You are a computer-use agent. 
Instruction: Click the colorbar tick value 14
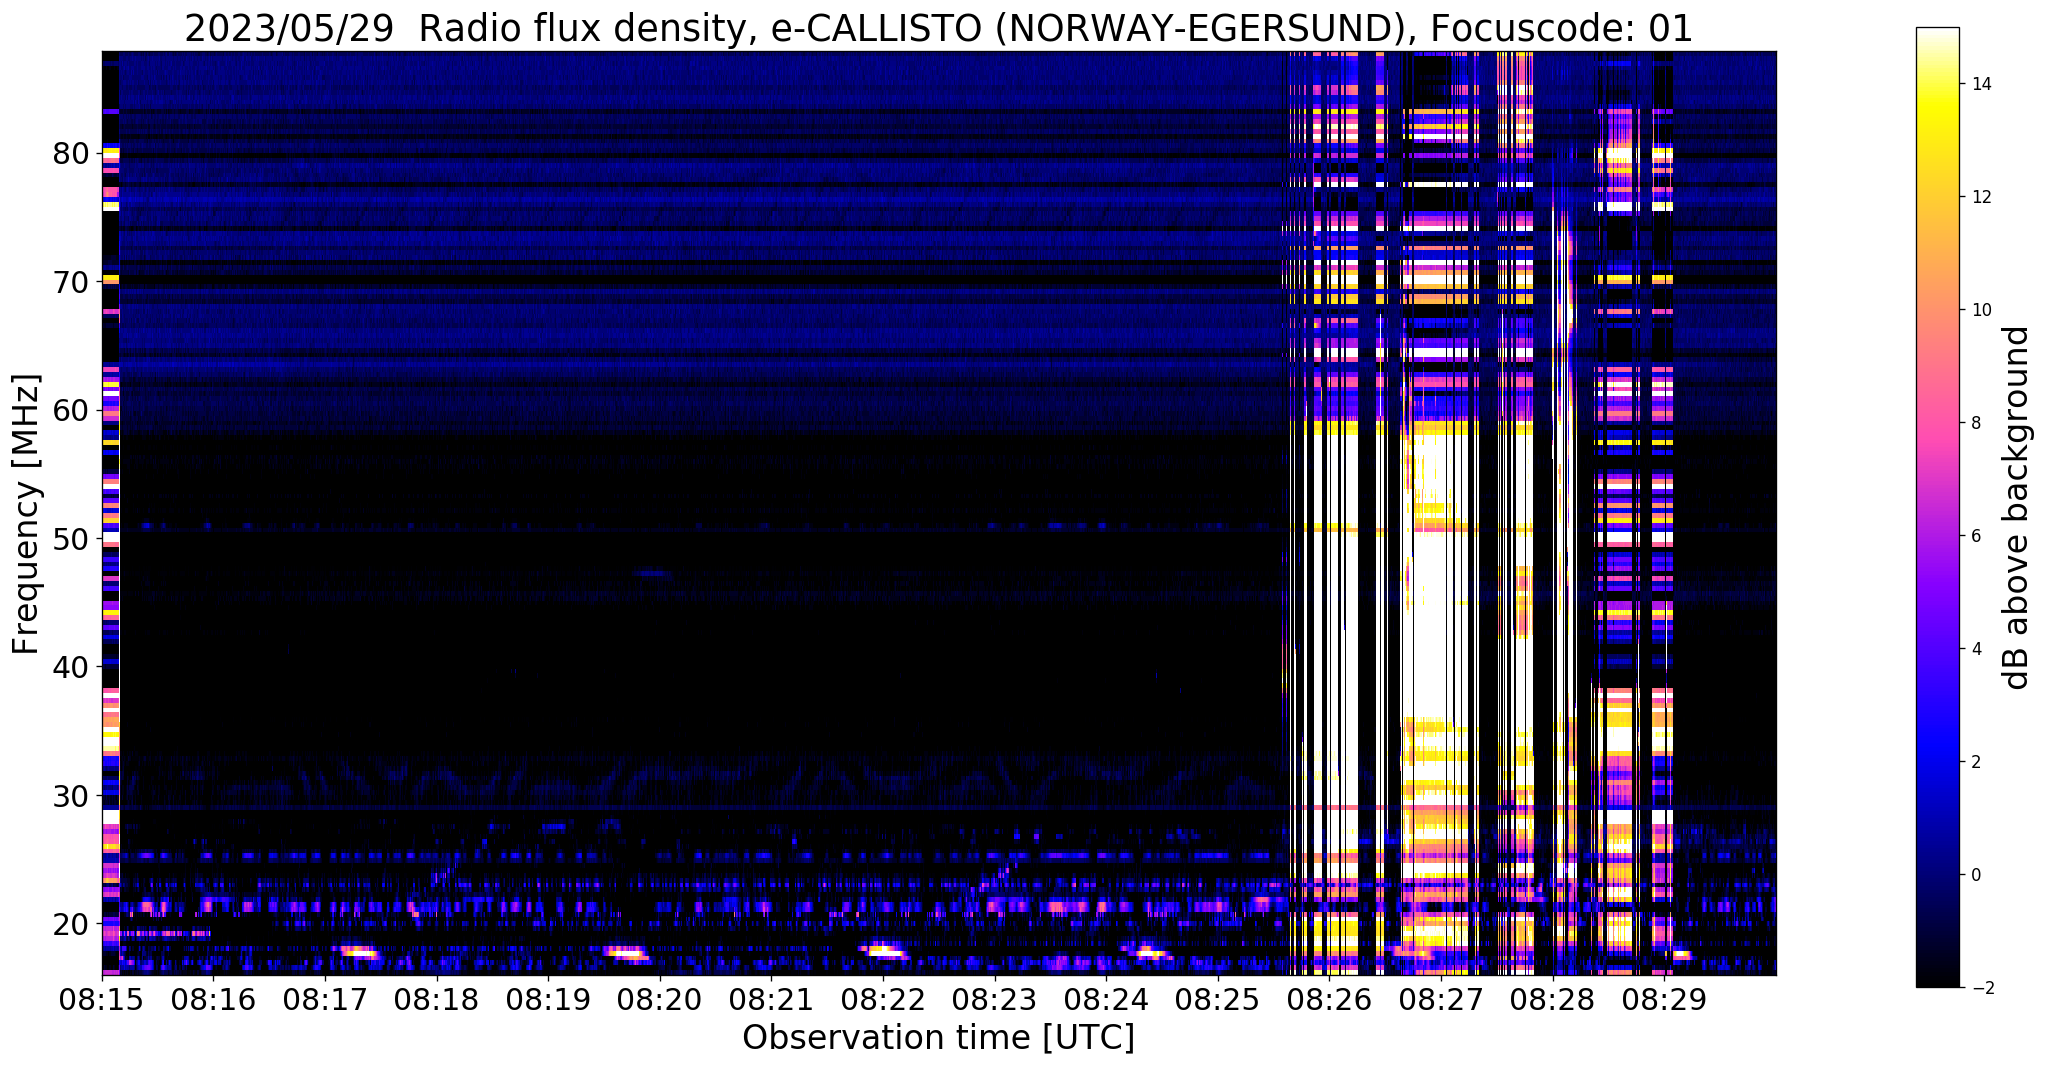pyautogui.click(x=1981, y=84)
